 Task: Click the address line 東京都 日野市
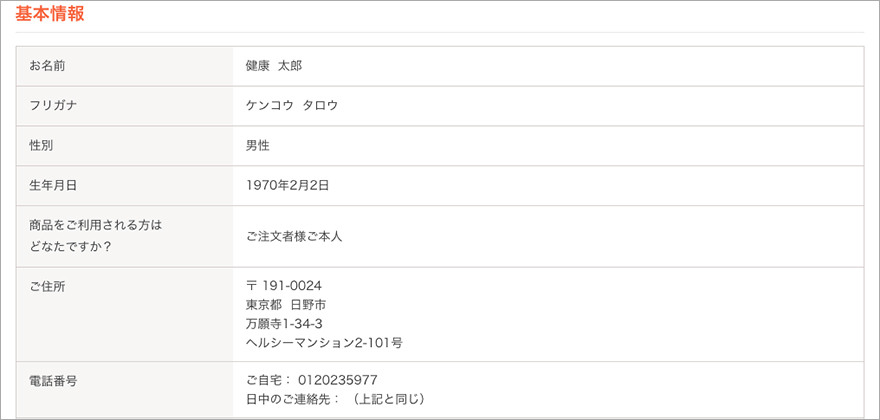(x=286, y=305)
